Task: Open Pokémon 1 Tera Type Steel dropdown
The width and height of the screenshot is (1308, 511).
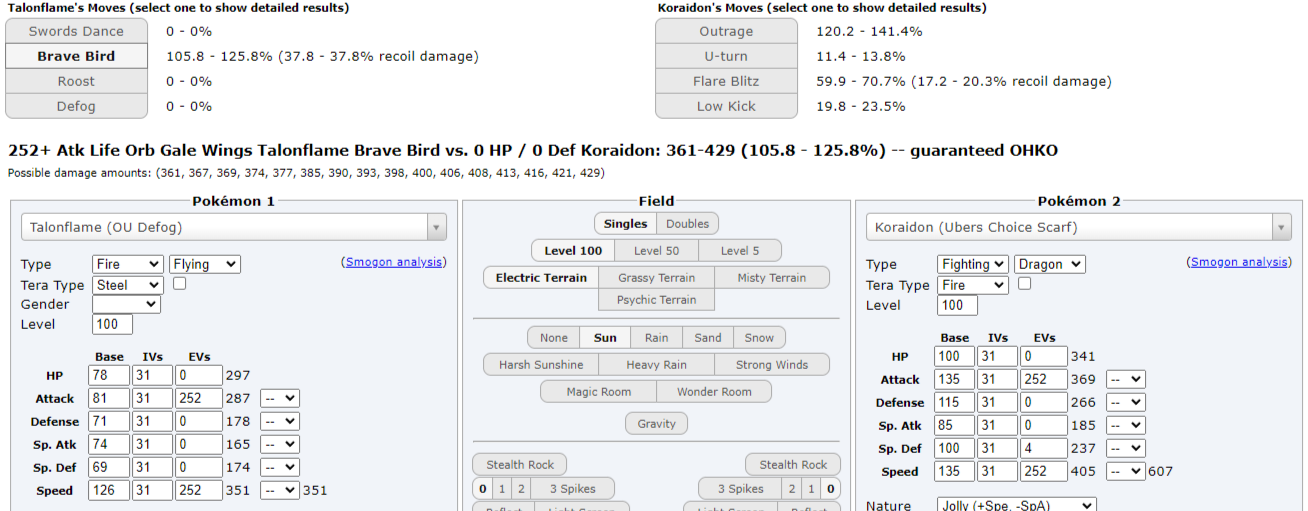Action: 128,284
